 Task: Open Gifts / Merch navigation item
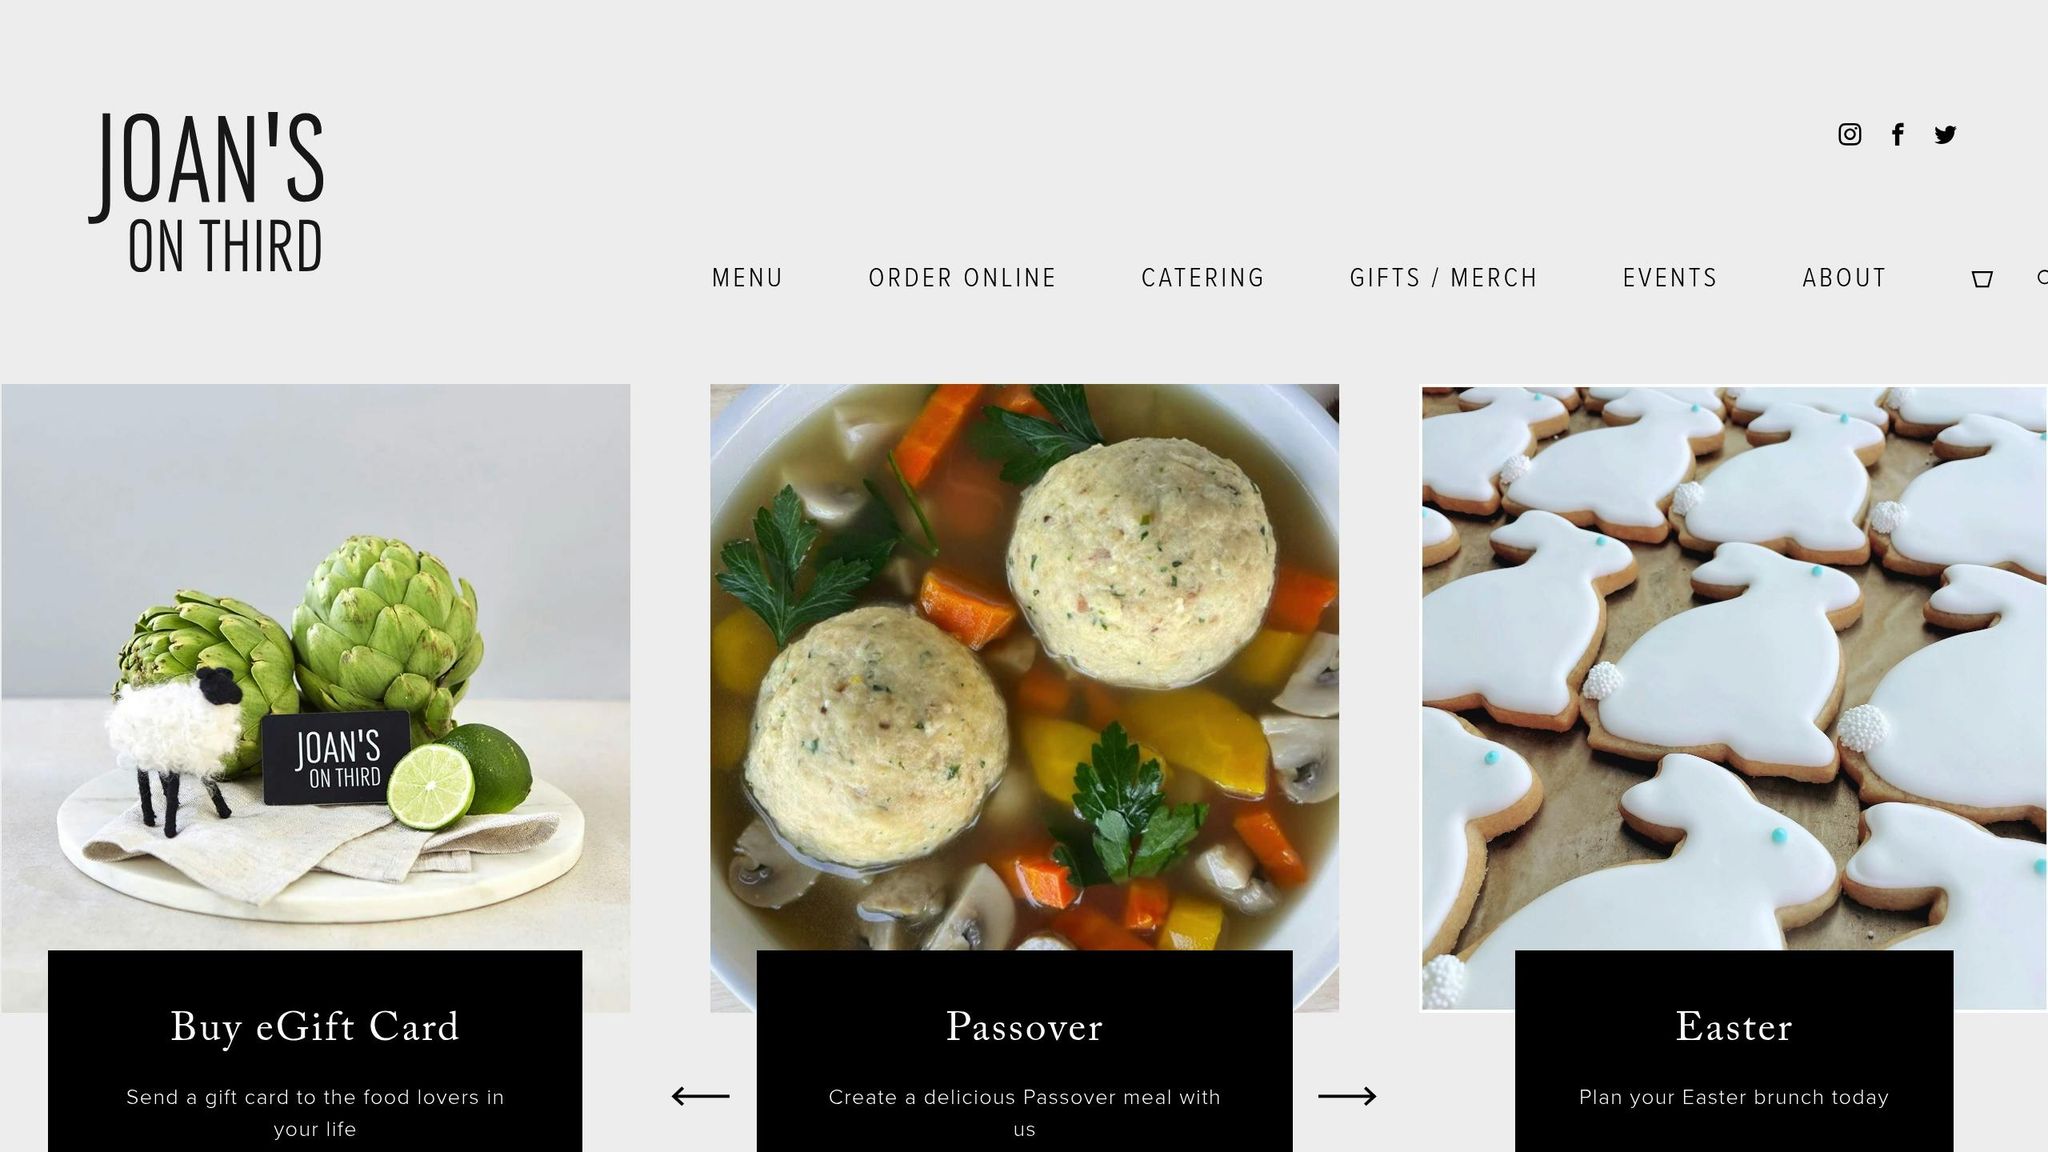[x=1443, y=278]
